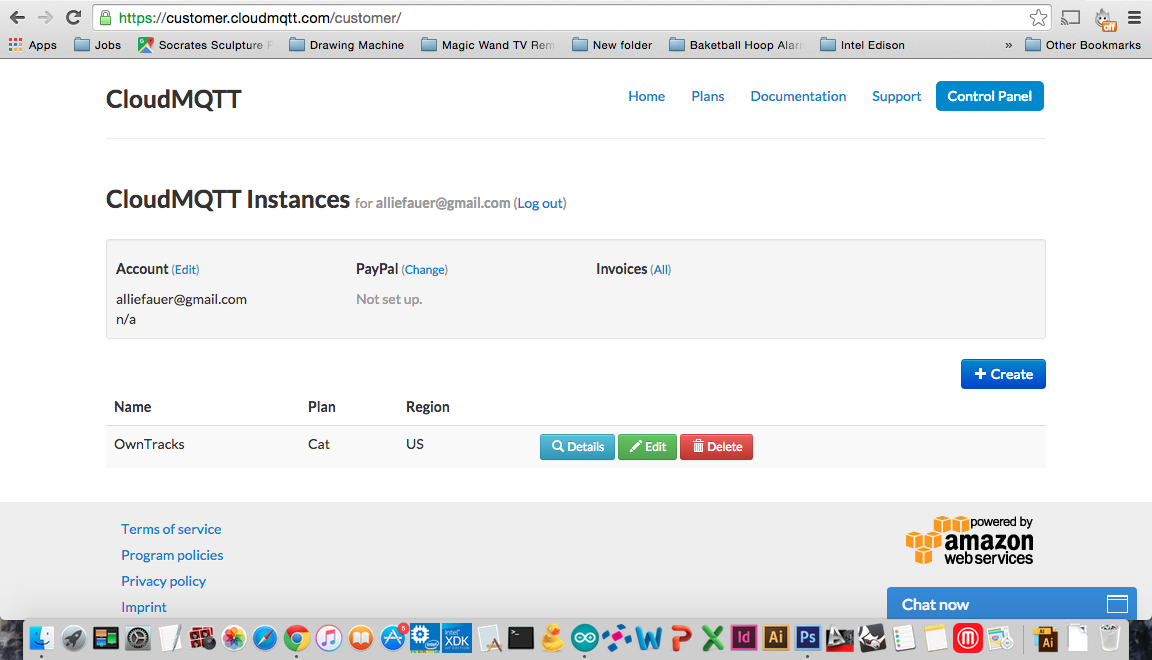Open the Privacy policy link

click(x=163, y=581)
